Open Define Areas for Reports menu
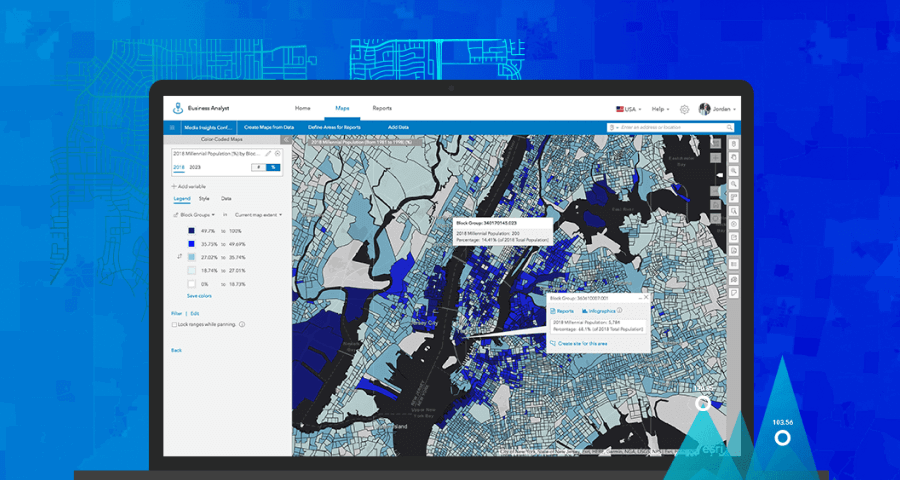The width and height of the screenshot is (900, 480). click(334, 127)
